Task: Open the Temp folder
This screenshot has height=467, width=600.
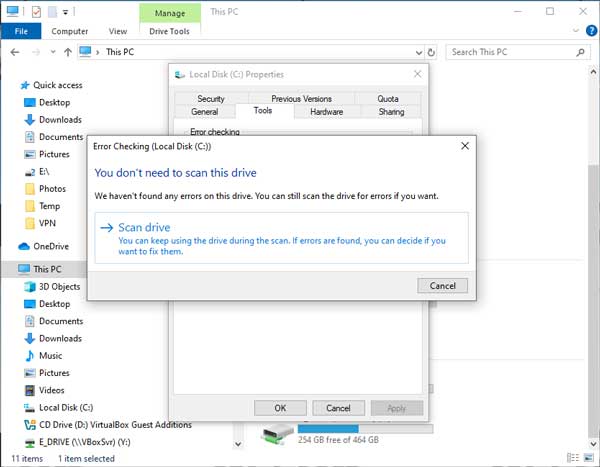Action: tap(42, 206)
